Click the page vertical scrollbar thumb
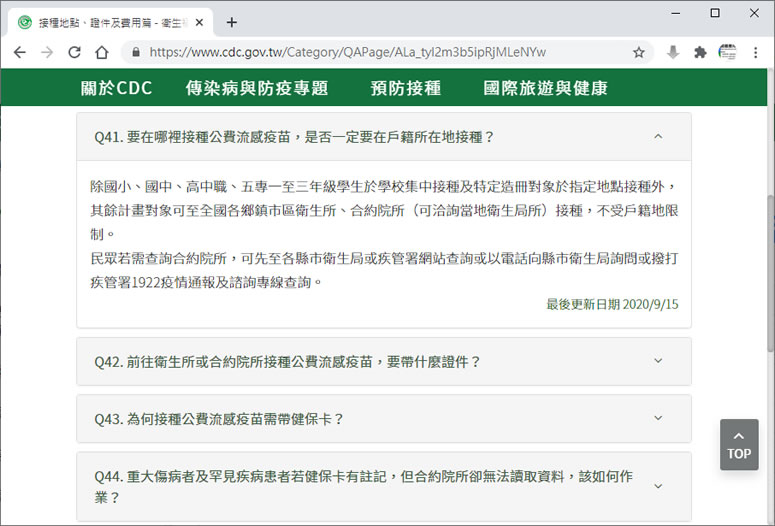The height and width of the screenshot is (526, 775). [770, 273]
